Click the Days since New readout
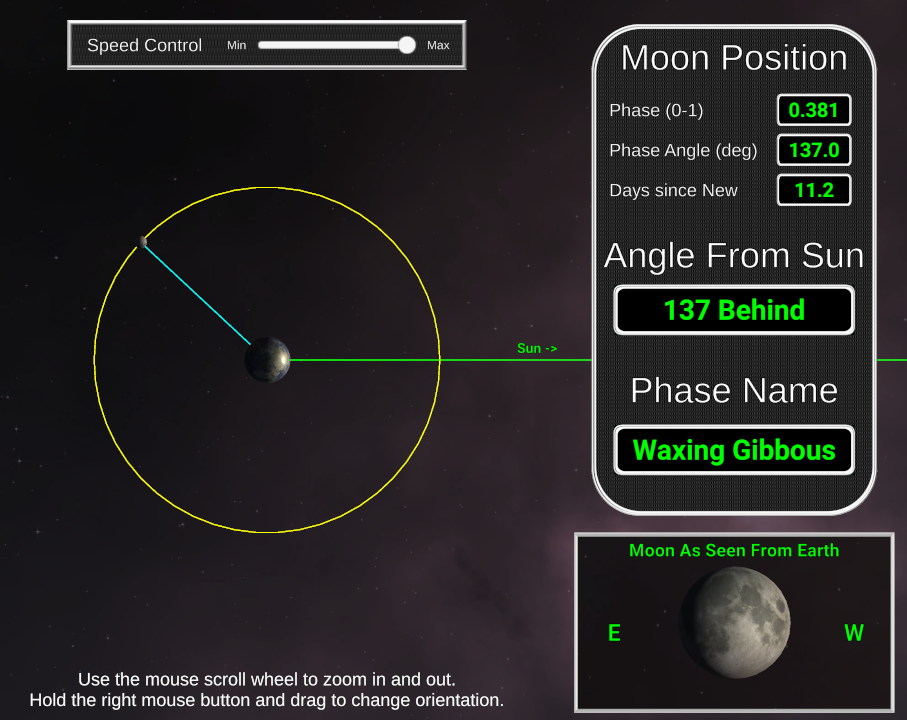The image size is (907, 720). point(813,190)
